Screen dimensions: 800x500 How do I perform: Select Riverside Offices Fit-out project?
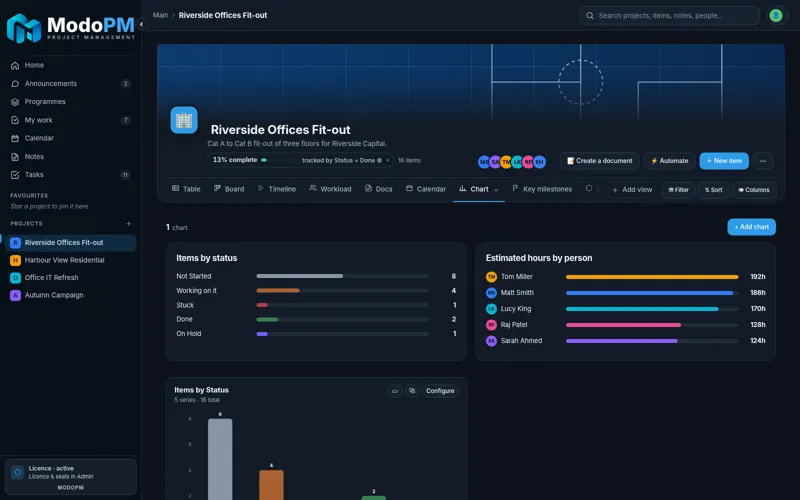pyautogui.click(x=71, y=243)
